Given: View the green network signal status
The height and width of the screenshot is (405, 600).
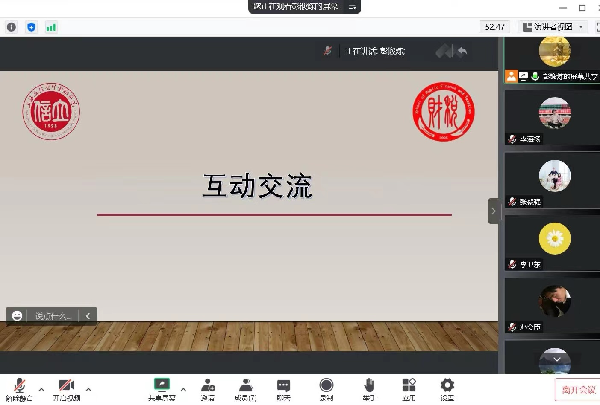Looking at the screenshot, I should point(51,27).
